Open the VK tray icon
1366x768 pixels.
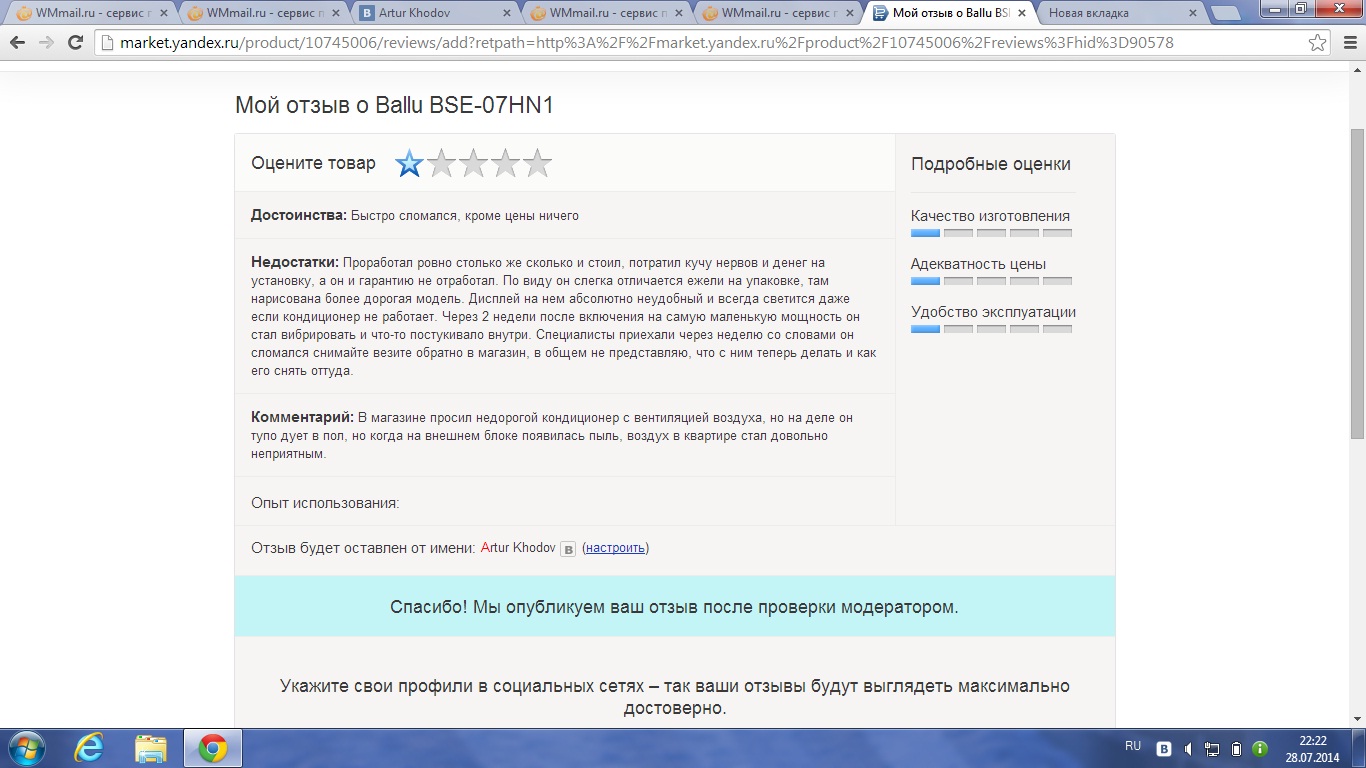[x=1164, y=748]
